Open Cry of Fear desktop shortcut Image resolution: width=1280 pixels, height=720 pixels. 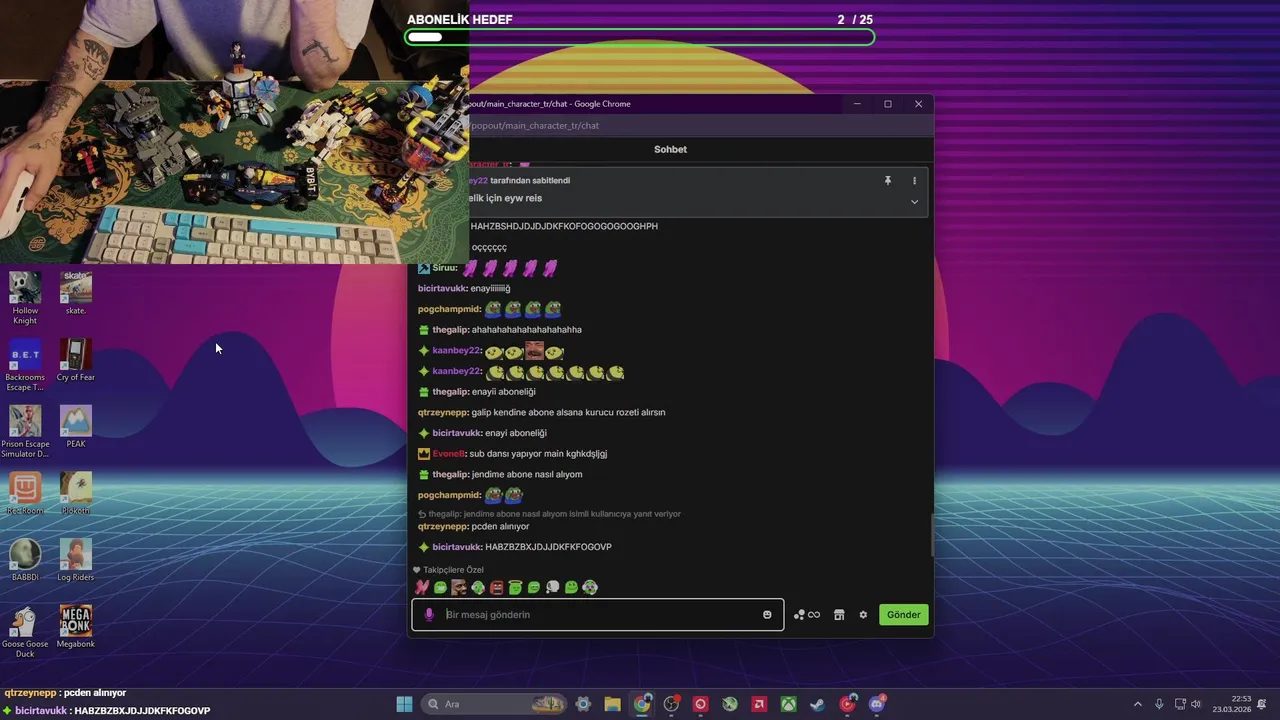pyautogui.click(x=76, y=360)
